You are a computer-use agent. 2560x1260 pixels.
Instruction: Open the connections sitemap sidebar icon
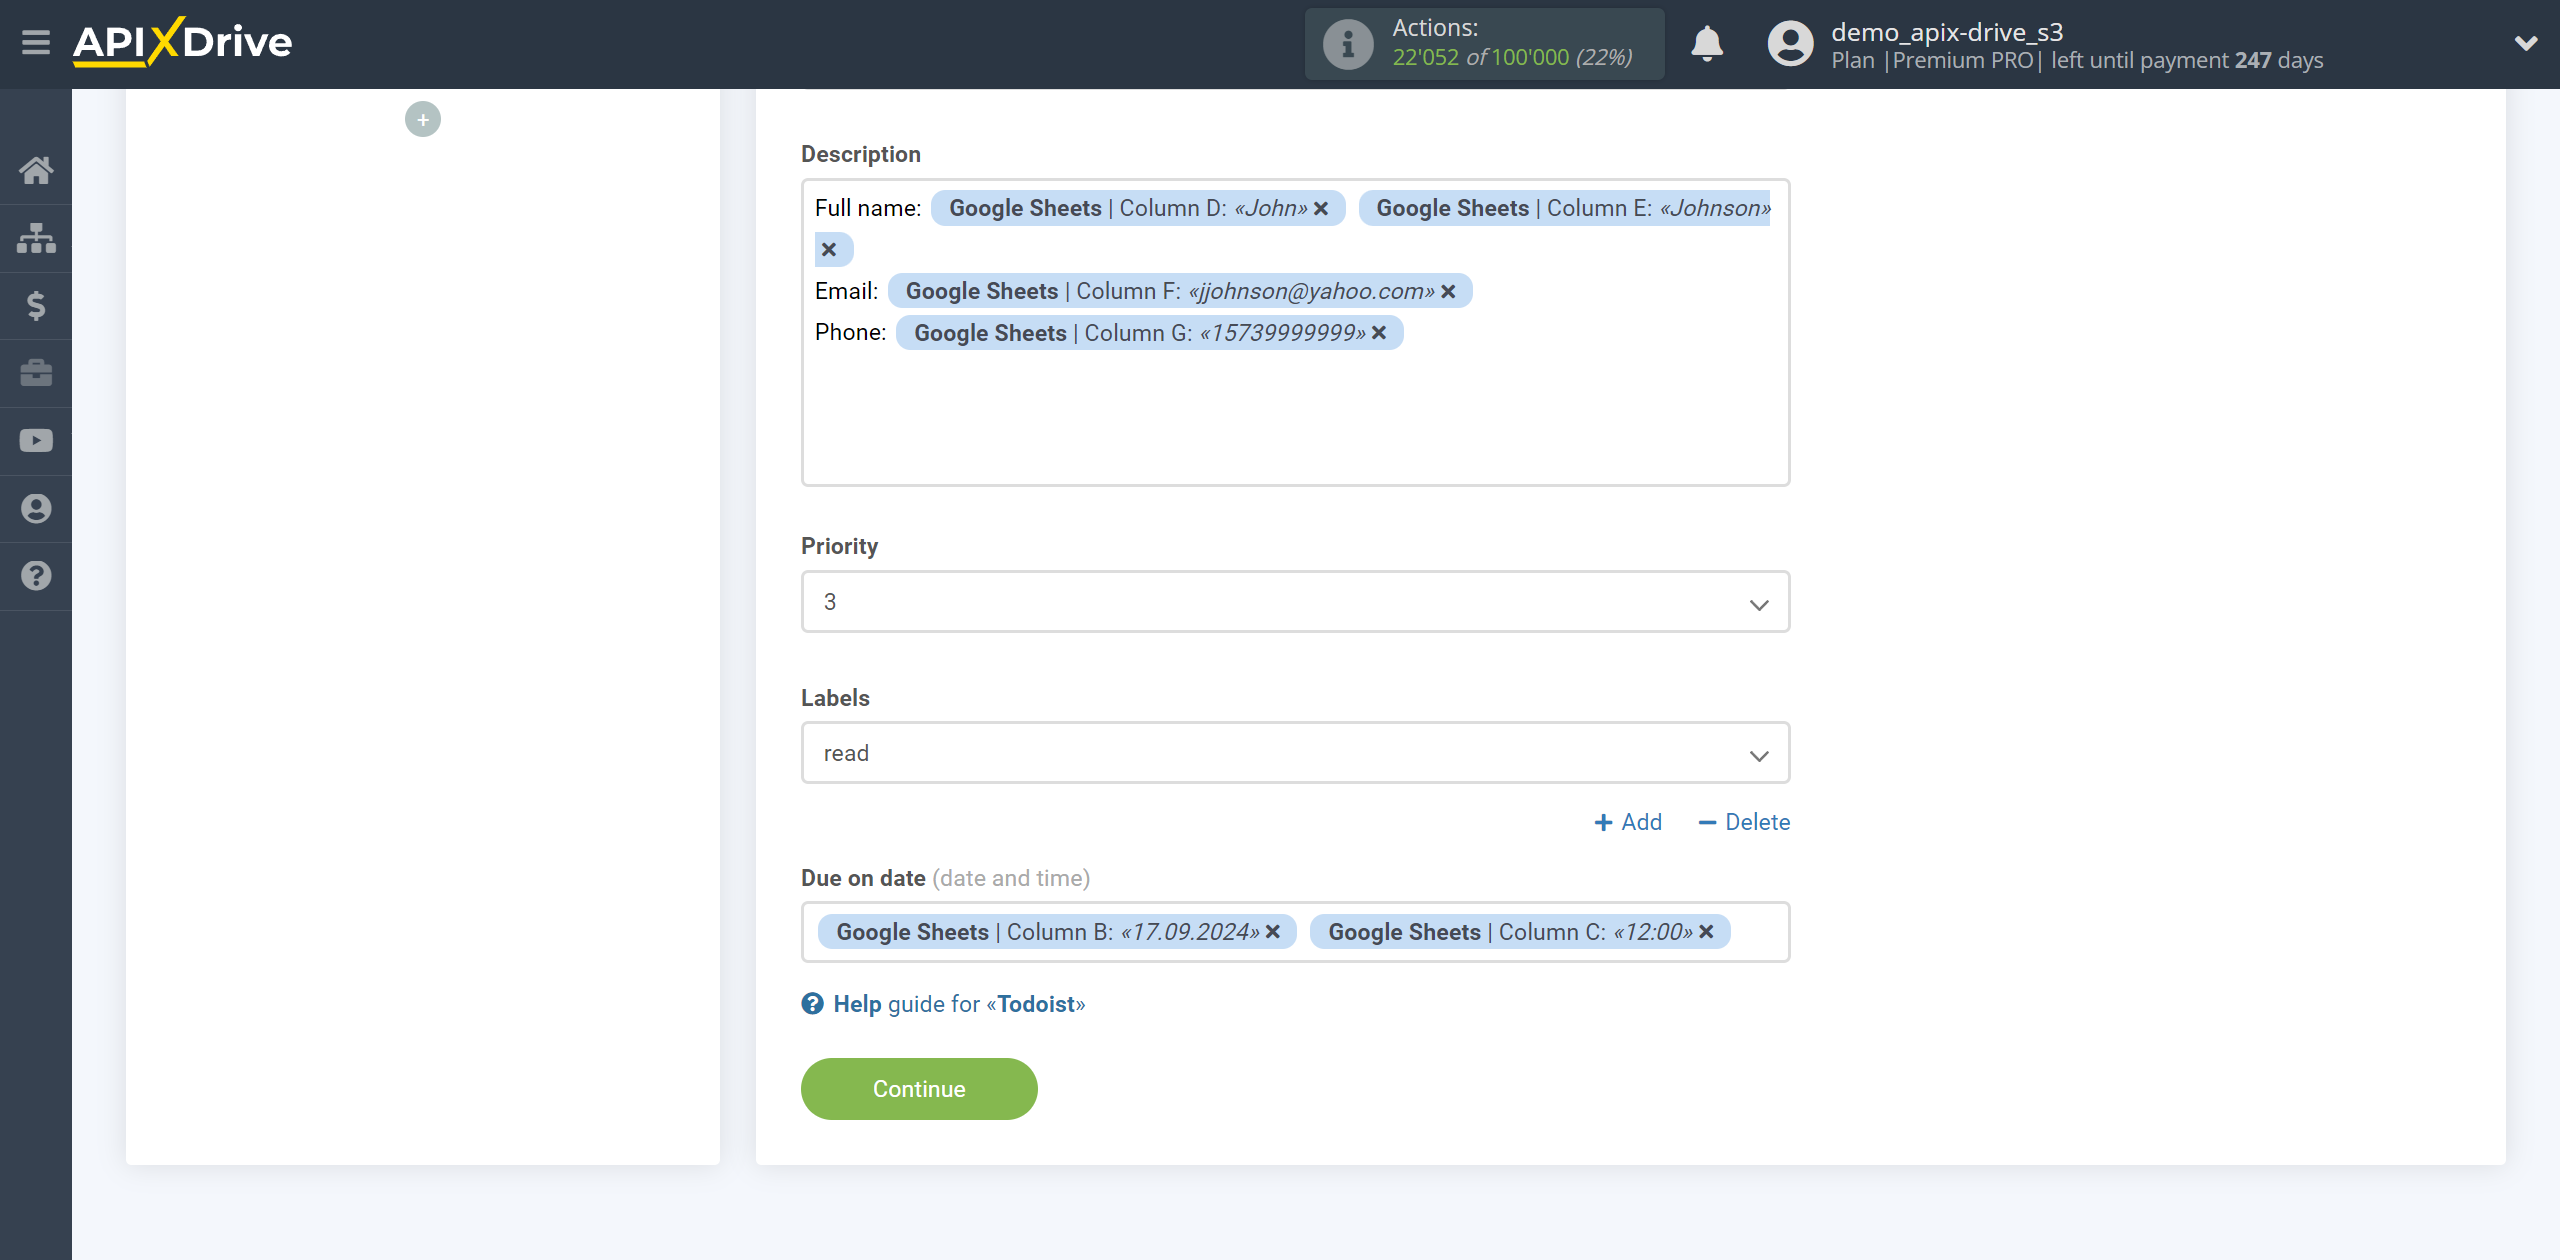click(x=36, y=238)
